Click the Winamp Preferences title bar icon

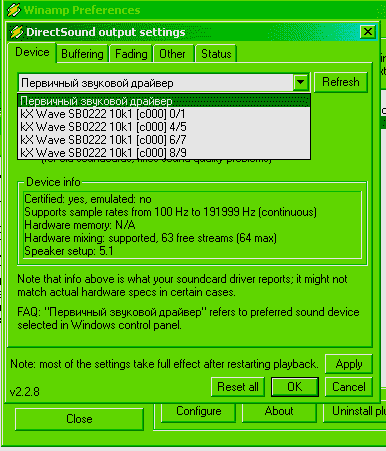[14, 10]
